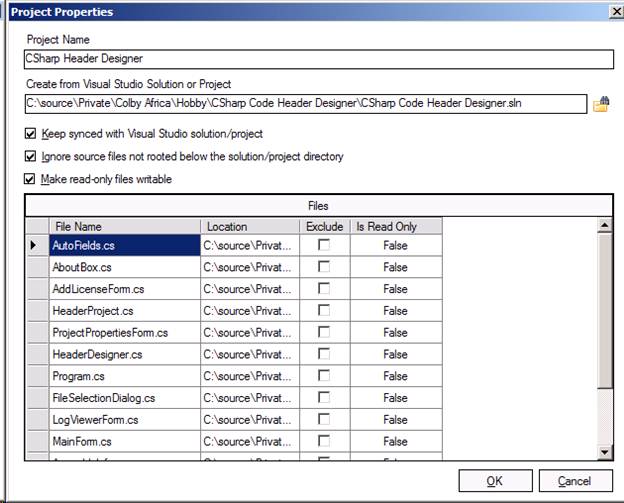Click the Exclude column header
This screenshot has height=503, width=624.
[x=325, y=226]
